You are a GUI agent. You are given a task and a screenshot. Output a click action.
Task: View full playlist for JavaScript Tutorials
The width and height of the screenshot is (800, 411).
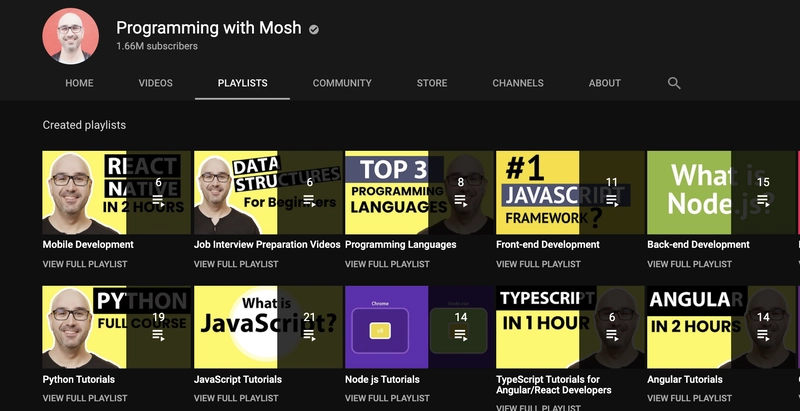pos(236,398)
